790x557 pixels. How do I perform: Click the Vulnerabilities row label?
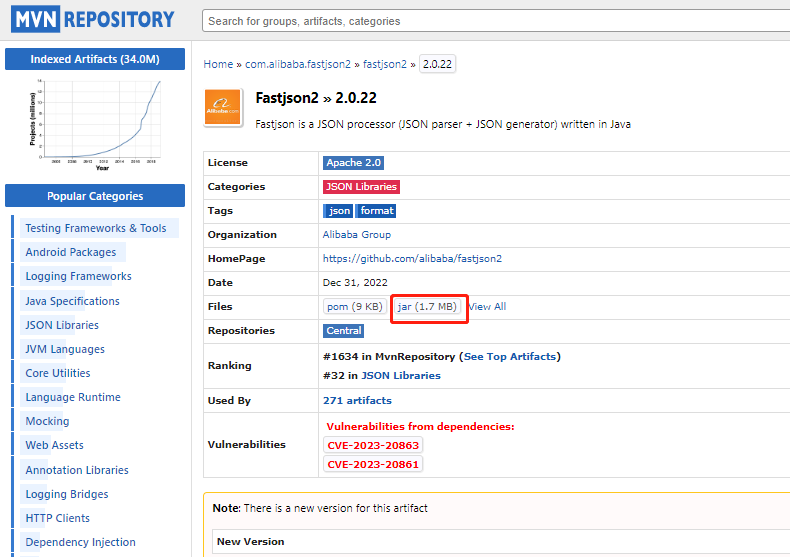[x=246, y=445]
